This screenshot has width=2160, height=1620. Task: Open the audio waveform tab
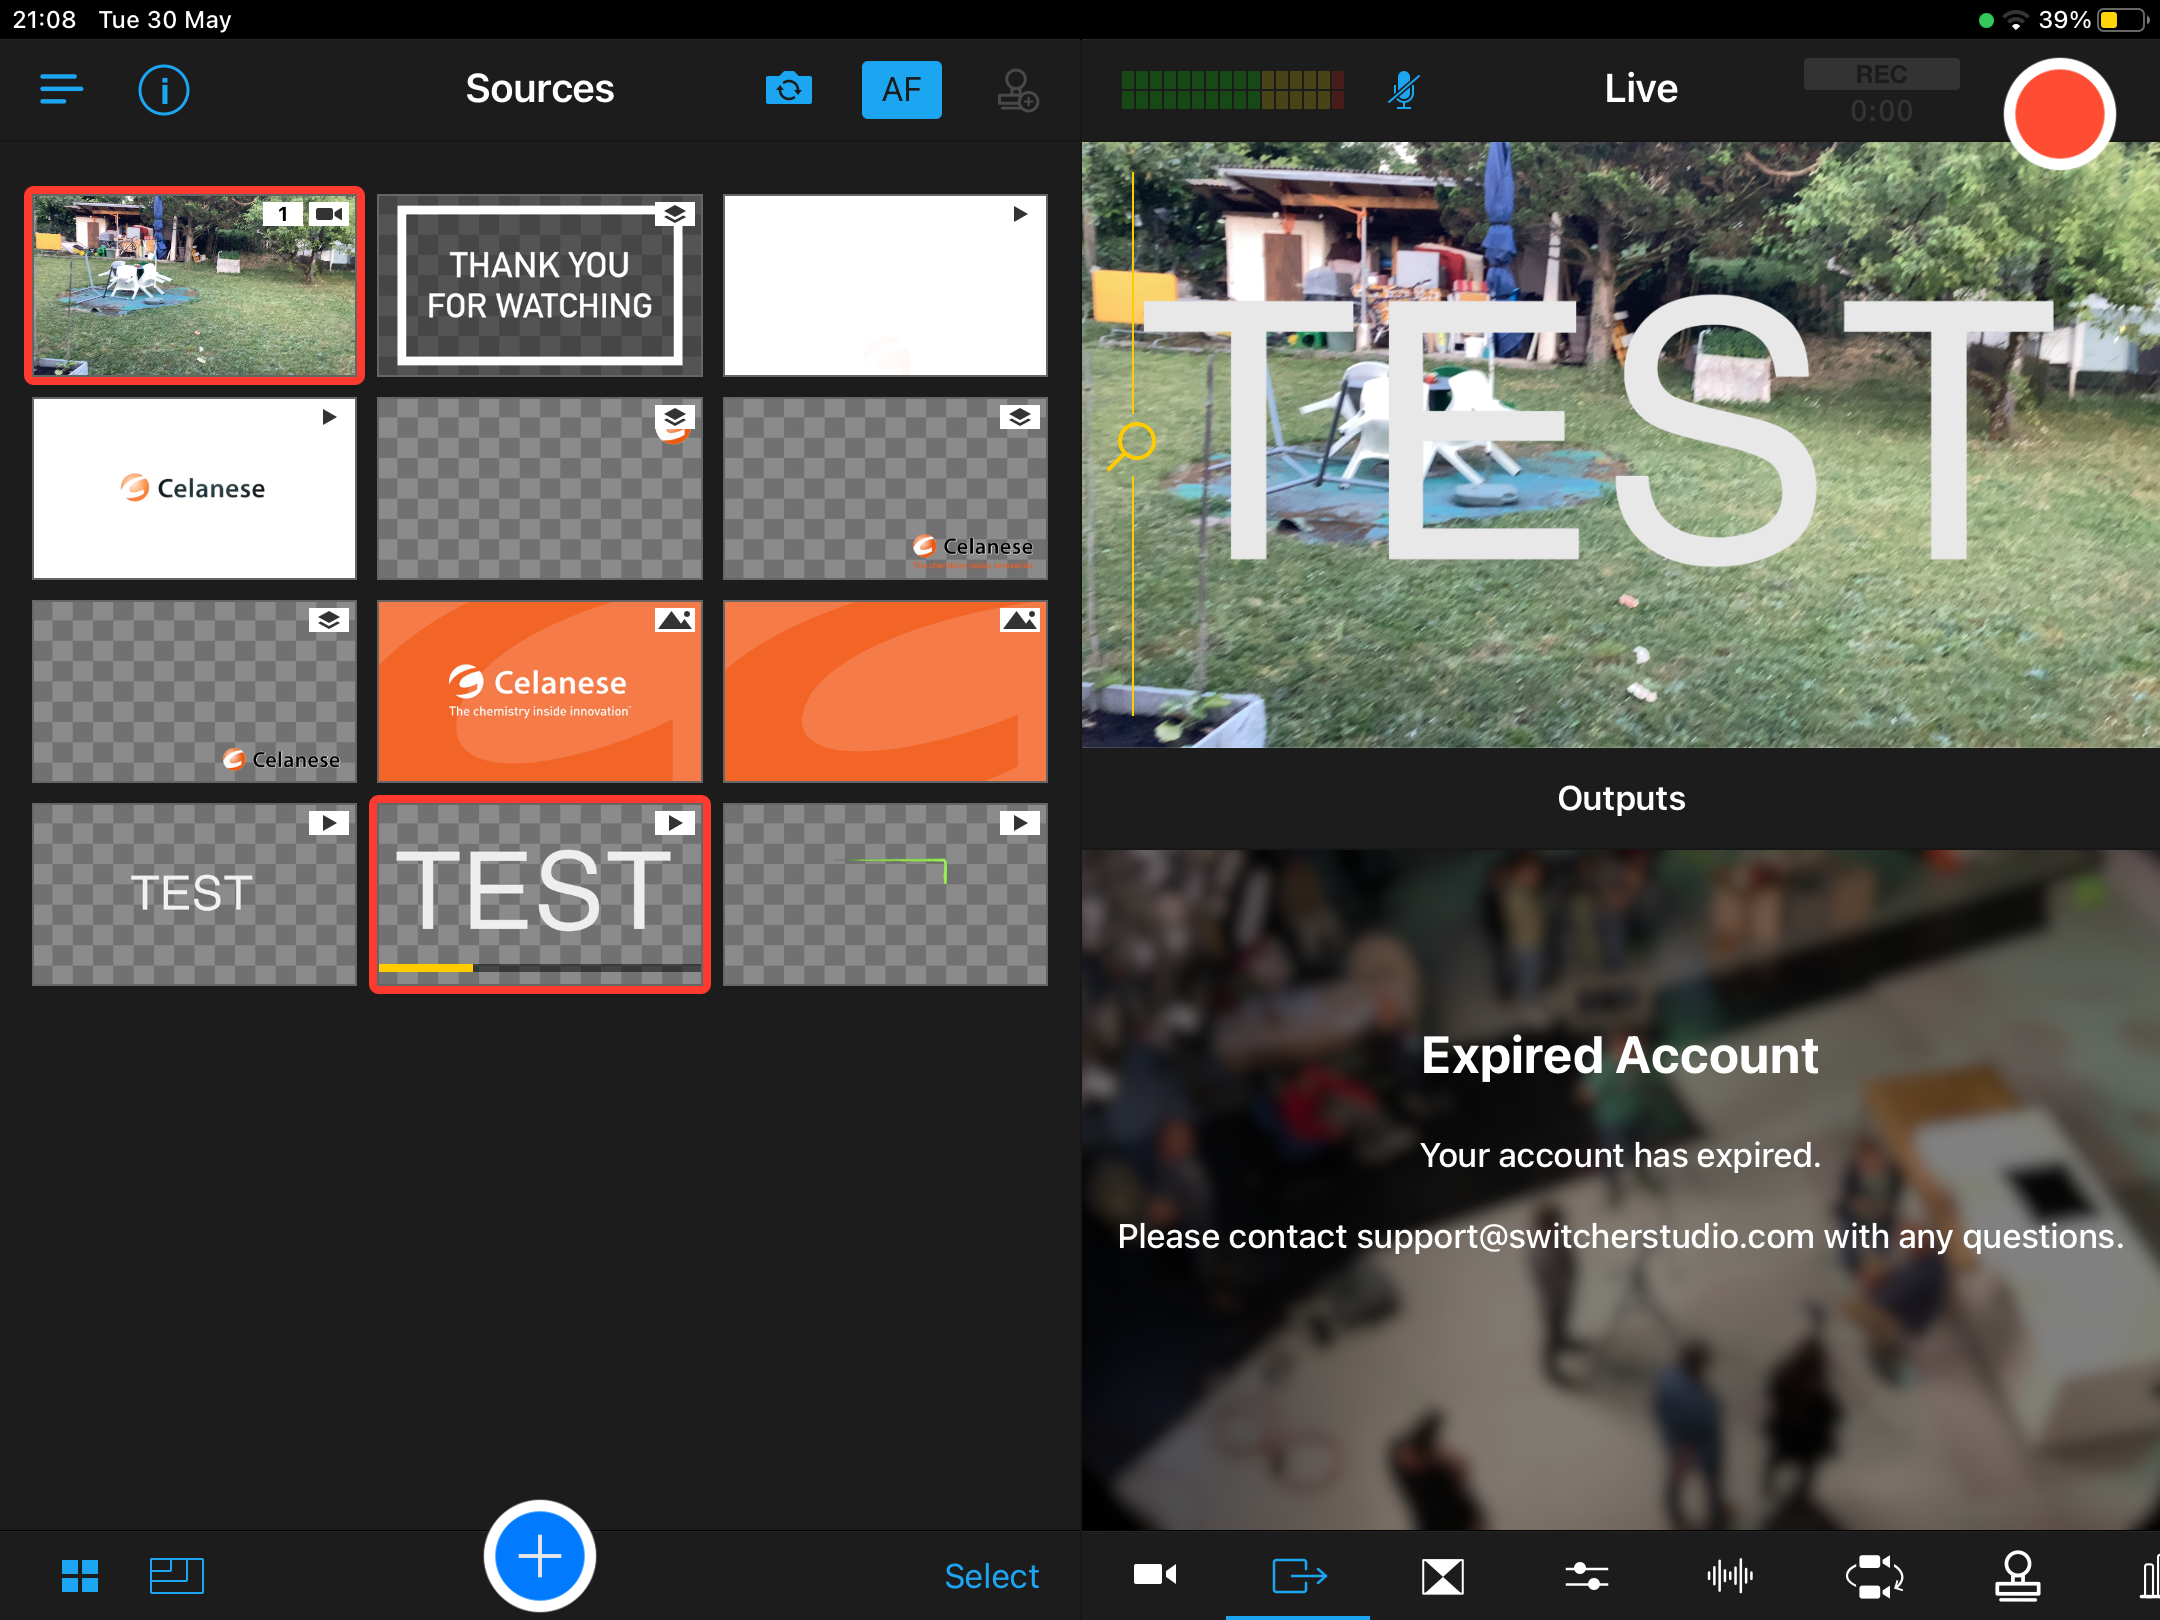point(1730,1576)
